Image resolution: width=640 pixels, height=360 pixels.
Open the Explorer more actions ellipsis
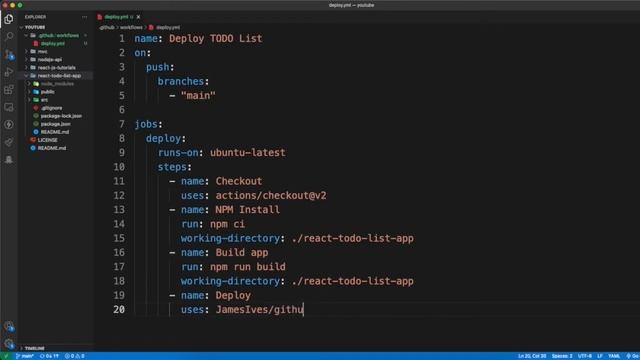[x=84, y=17]
